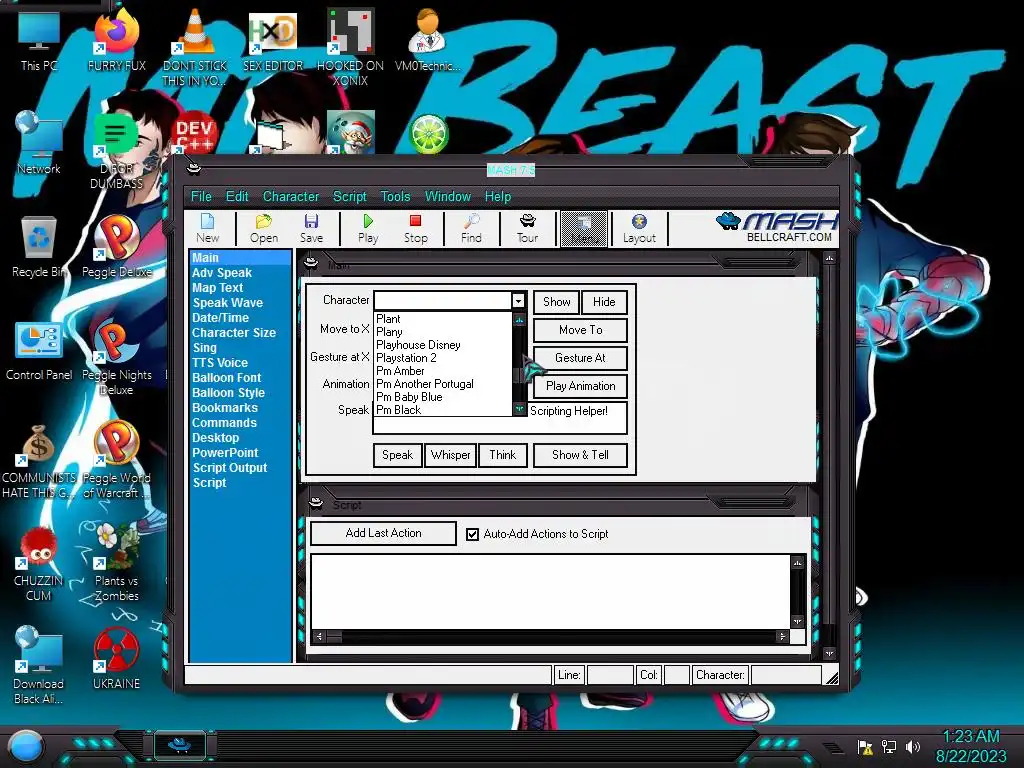Click the Think button
Screen dimensions: 1024x768
click(x=502, y=455)
